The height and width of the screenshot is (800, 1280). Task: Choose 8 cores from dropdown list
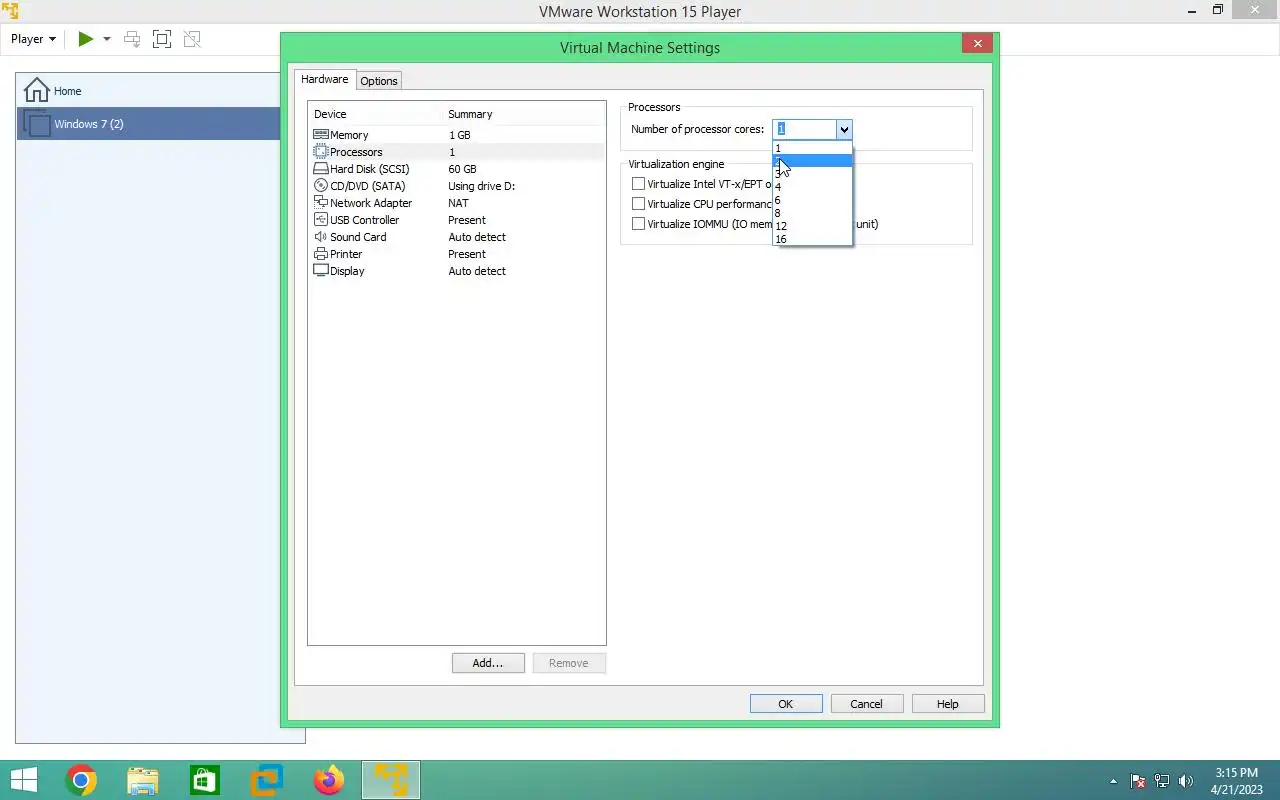point(812,213)
